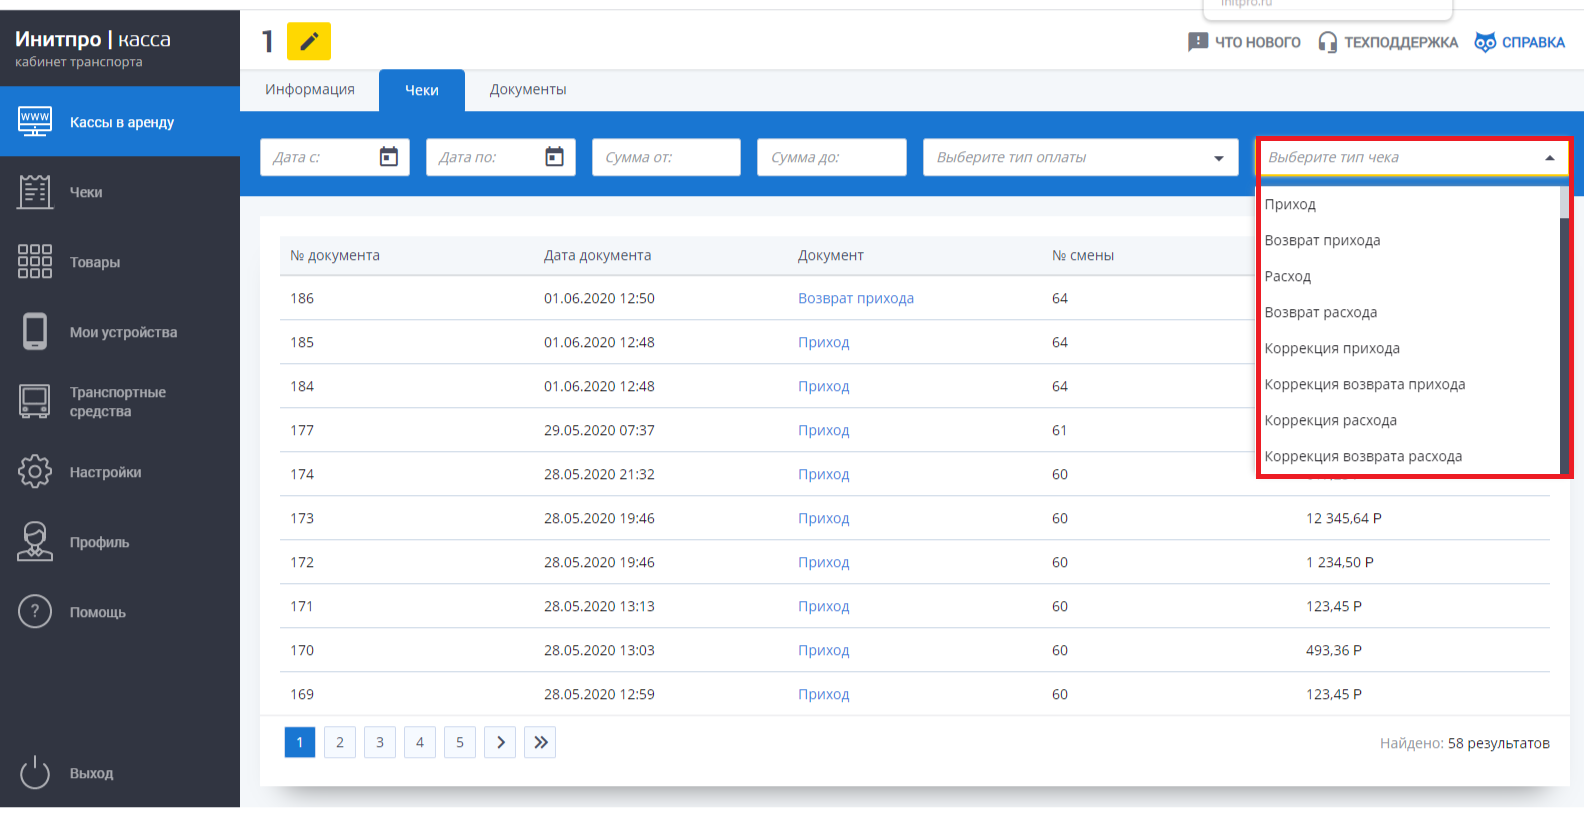Open Кассы в аренду menu item
Image resolution: width=1584 pixels, height=813 pixels.
tap(120, 122)
